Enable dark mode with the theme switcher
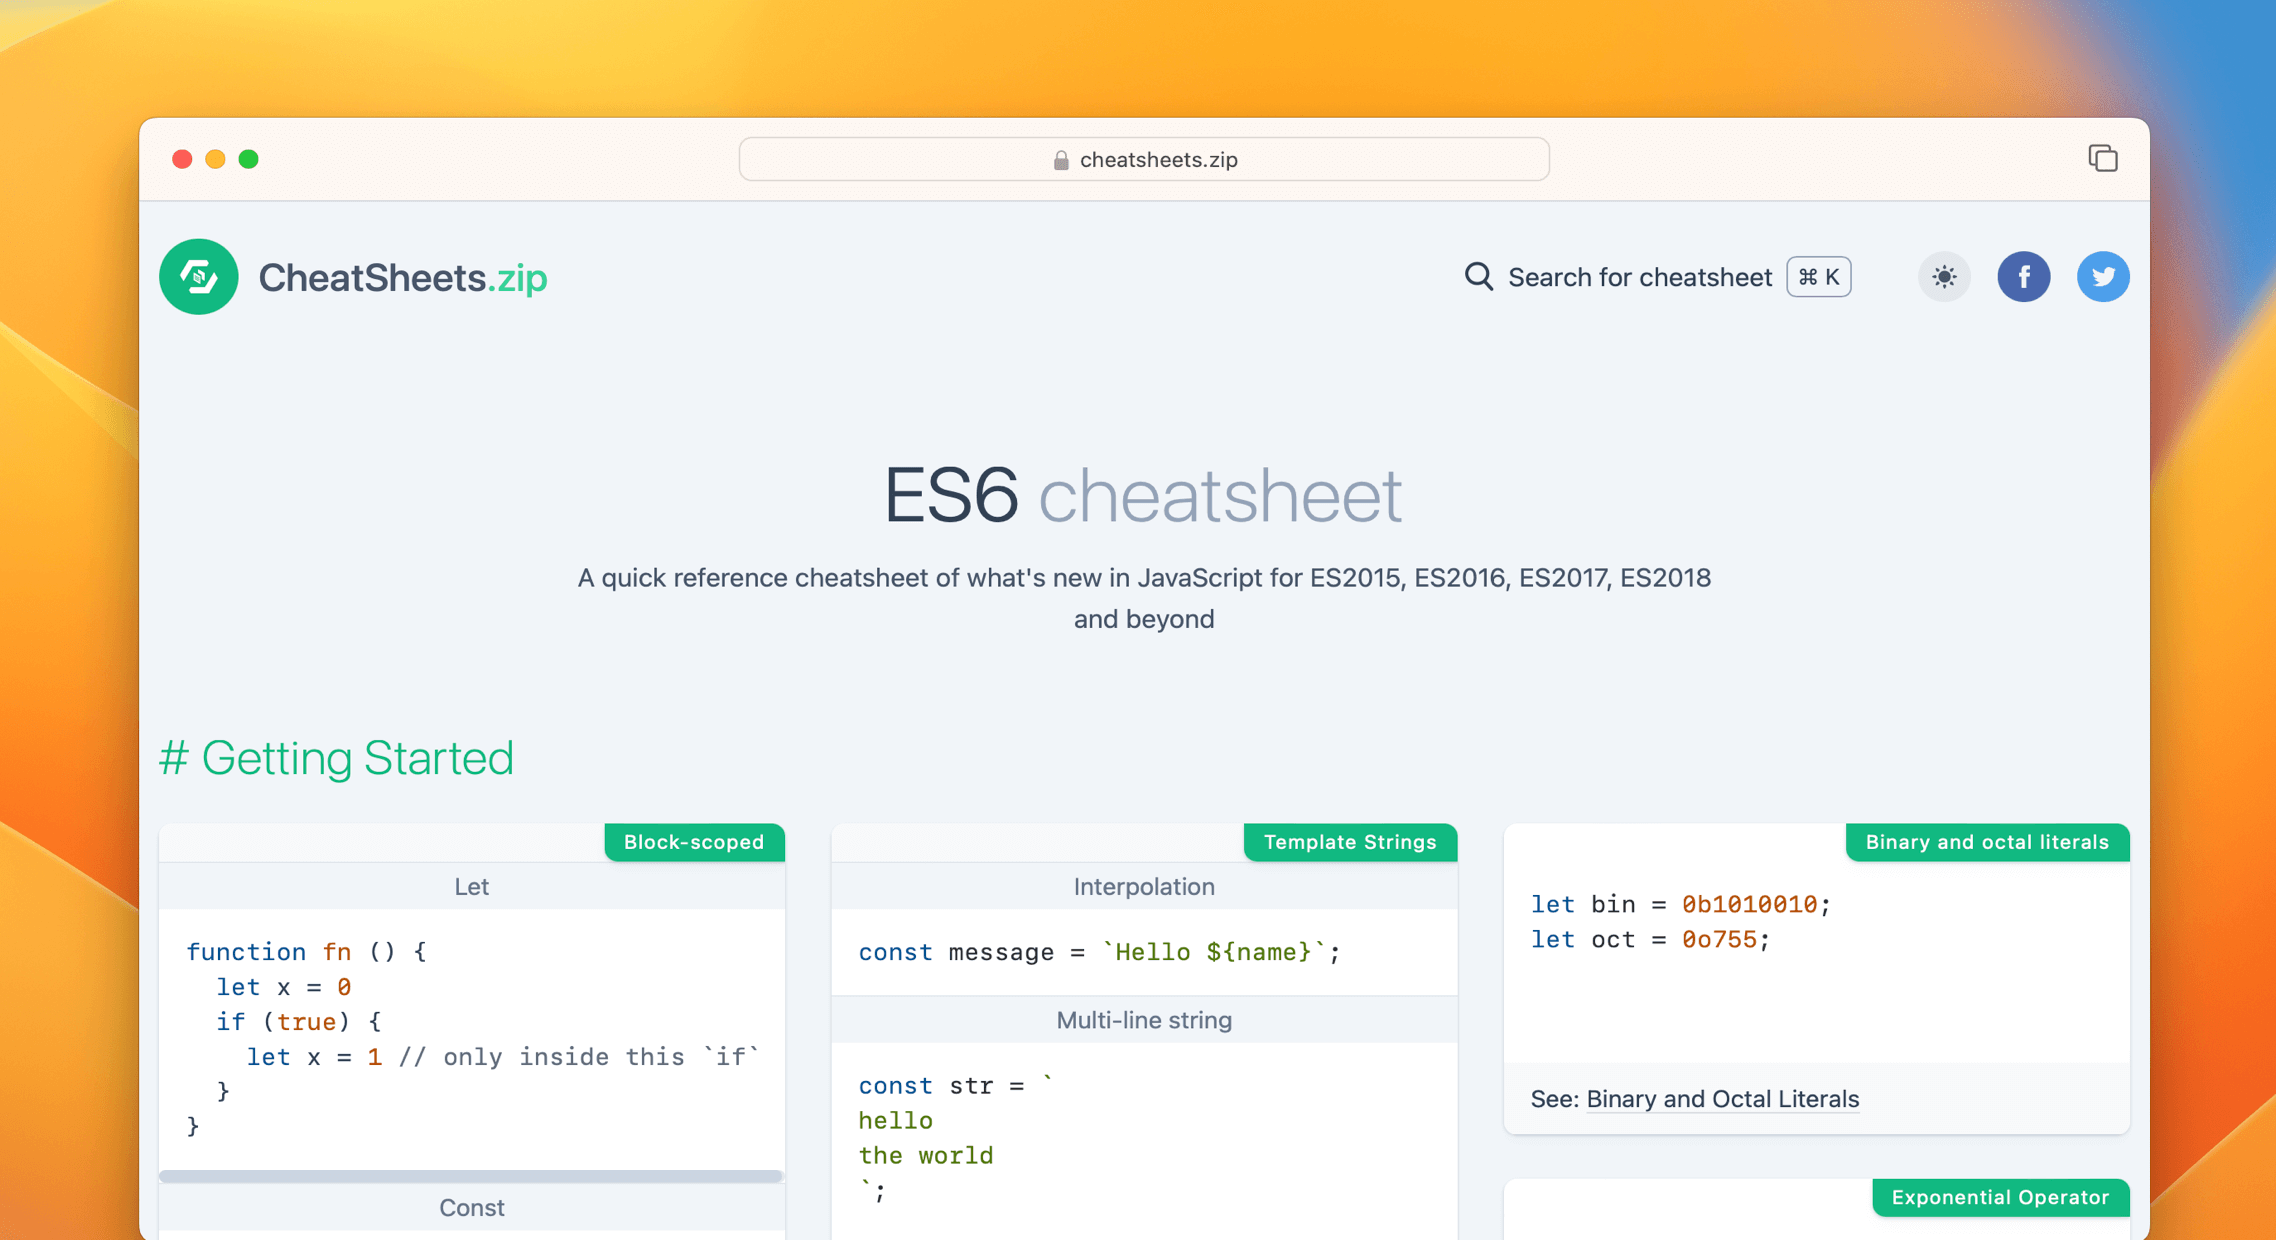This screenshot has height=1240, width=2276. tap(1944, 277)
